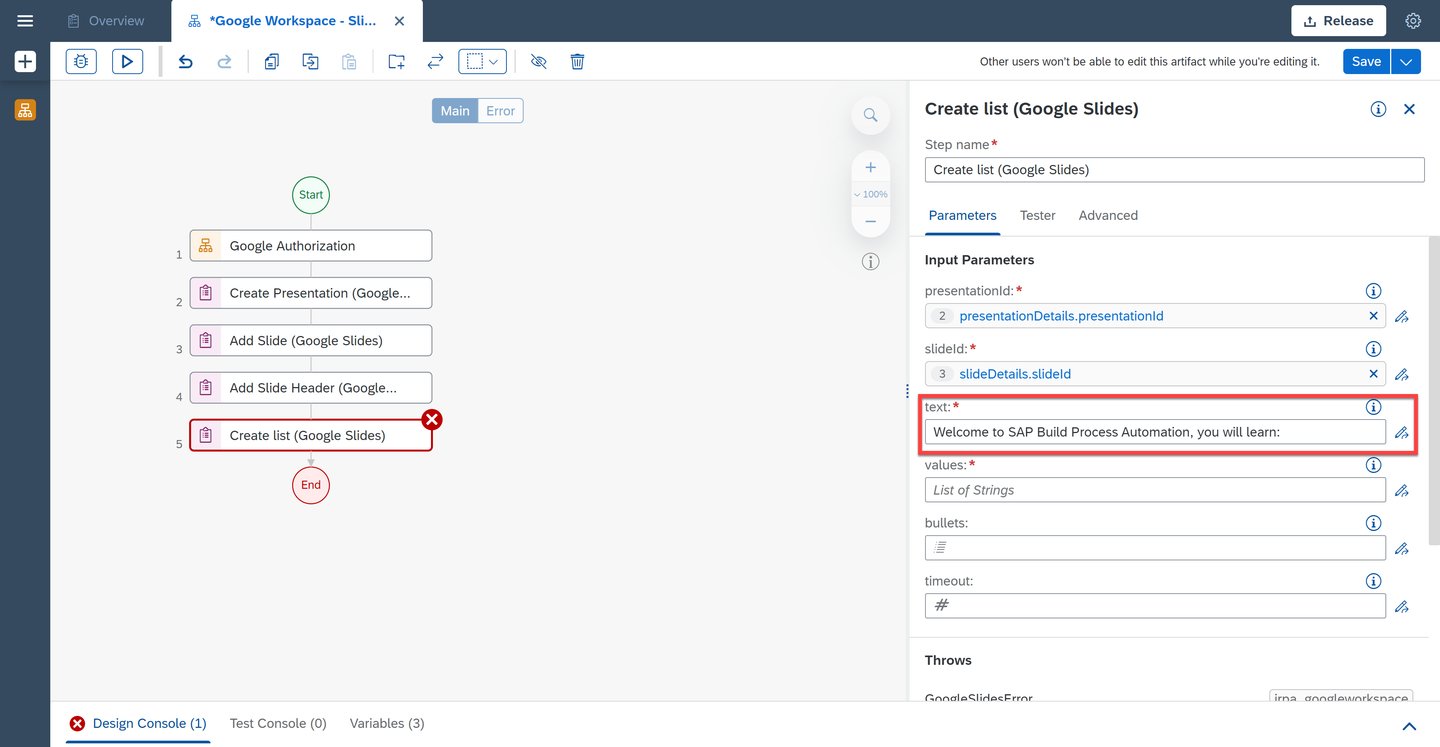Switch to the Tester tab
This screenshot has width=1440, height=747.
(x=1037, y=215)
